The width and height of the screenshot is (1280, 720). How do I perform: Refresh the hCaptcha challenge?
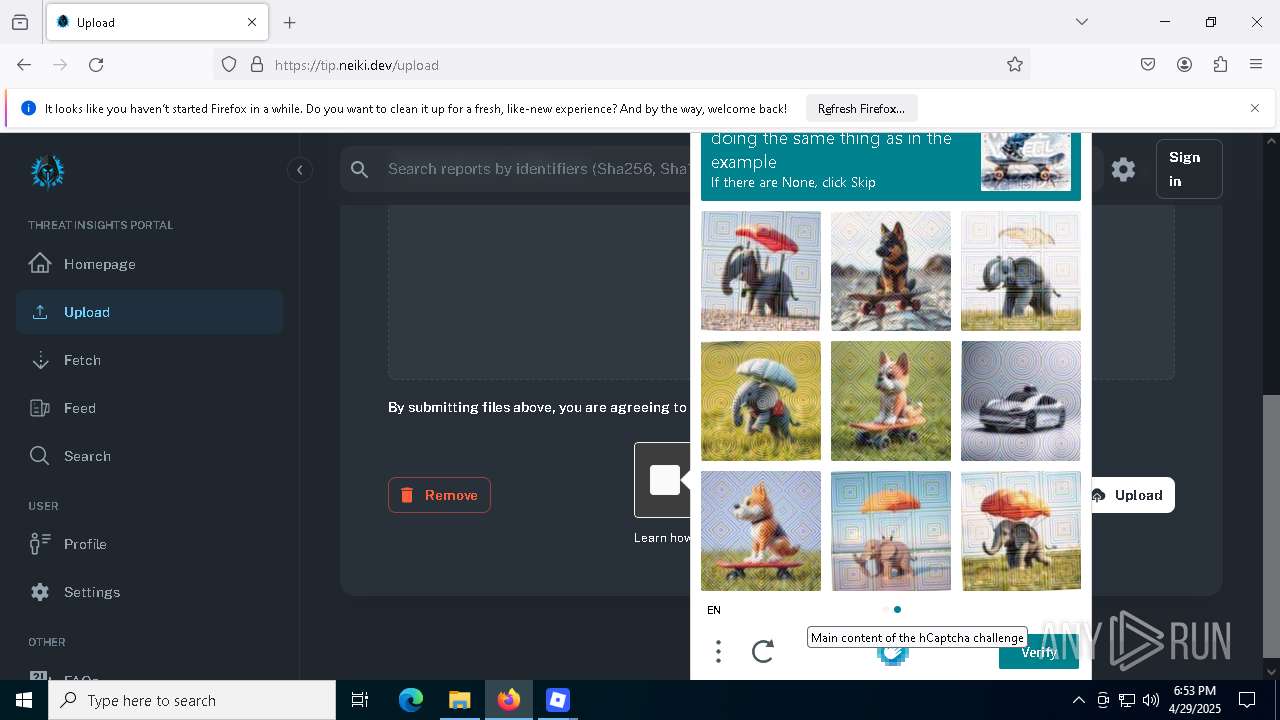coord(763,652)
